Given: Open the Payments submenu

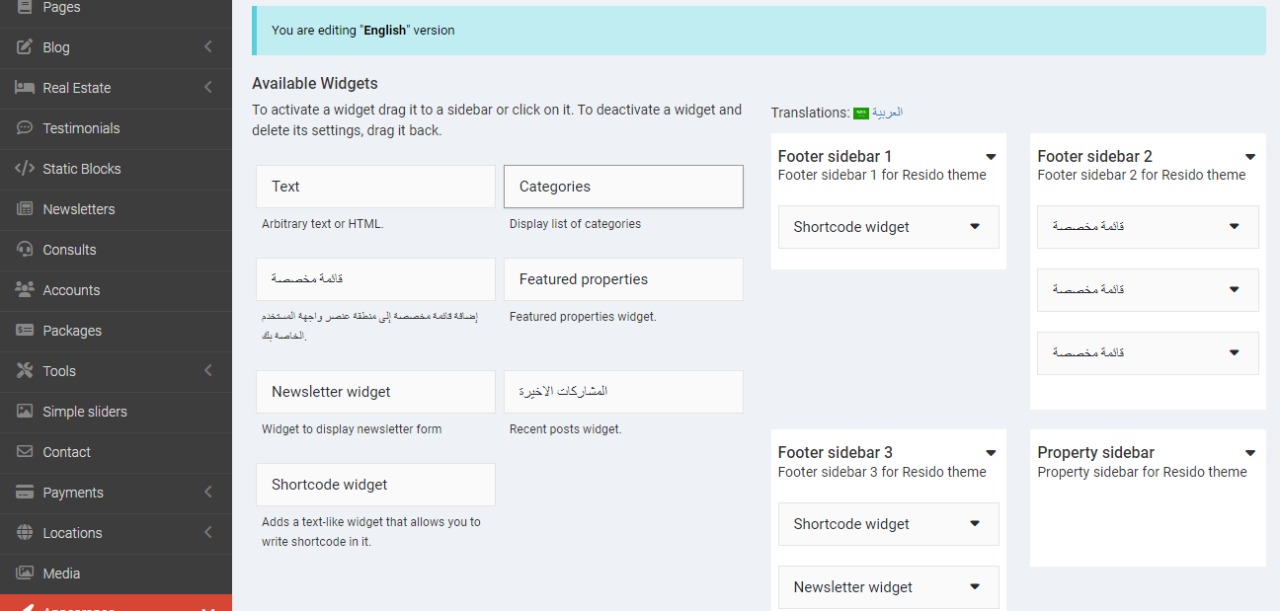Looking at the screenshot, I should point(208,492).
